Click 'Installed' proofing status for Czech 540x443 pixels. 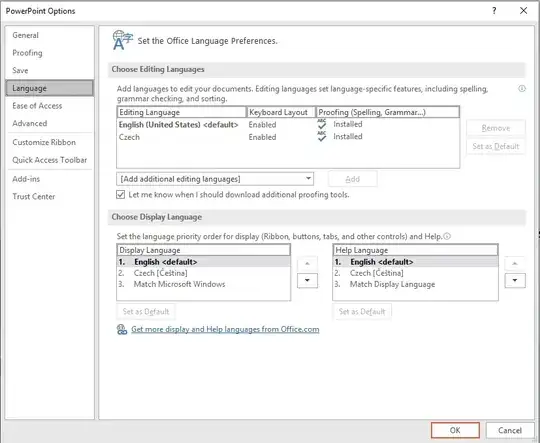coord(348,136)
